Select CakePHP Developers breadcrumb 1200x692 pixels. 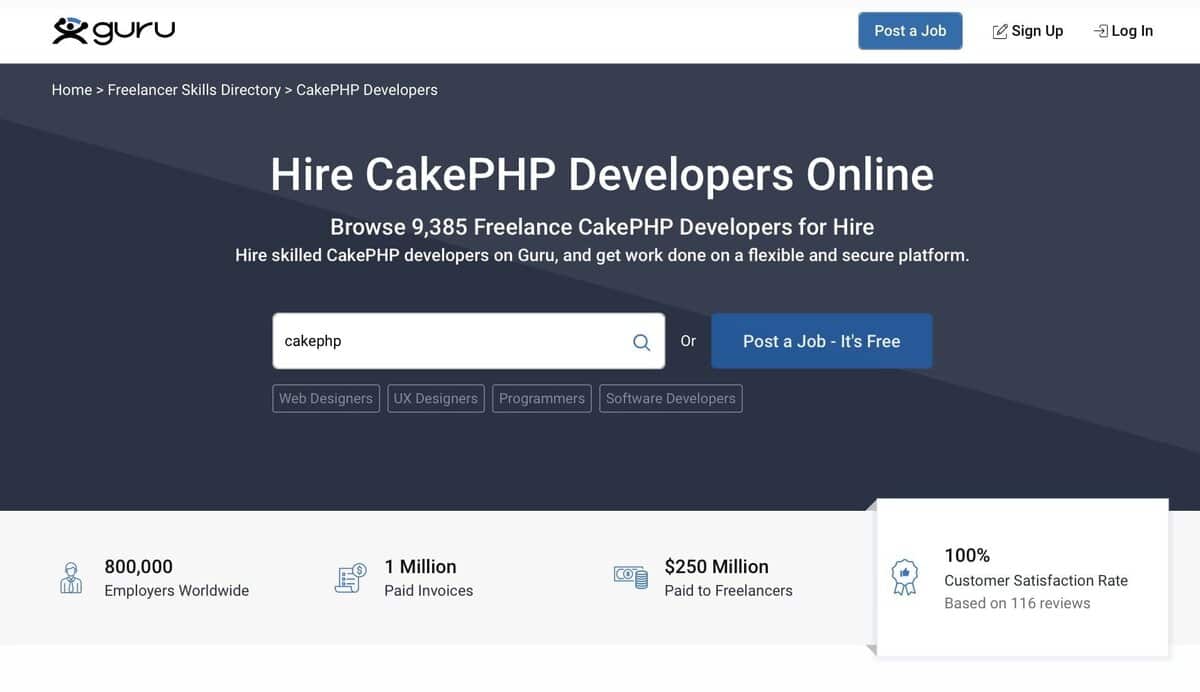(367, 90)
